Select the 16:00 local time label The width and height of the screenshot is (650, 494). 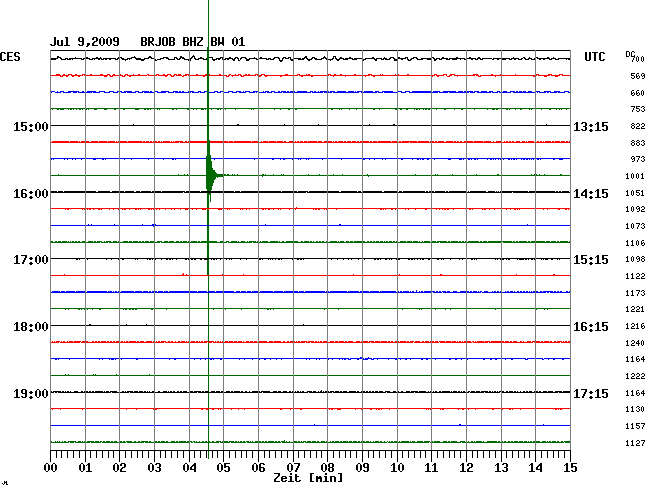point(31,194)
